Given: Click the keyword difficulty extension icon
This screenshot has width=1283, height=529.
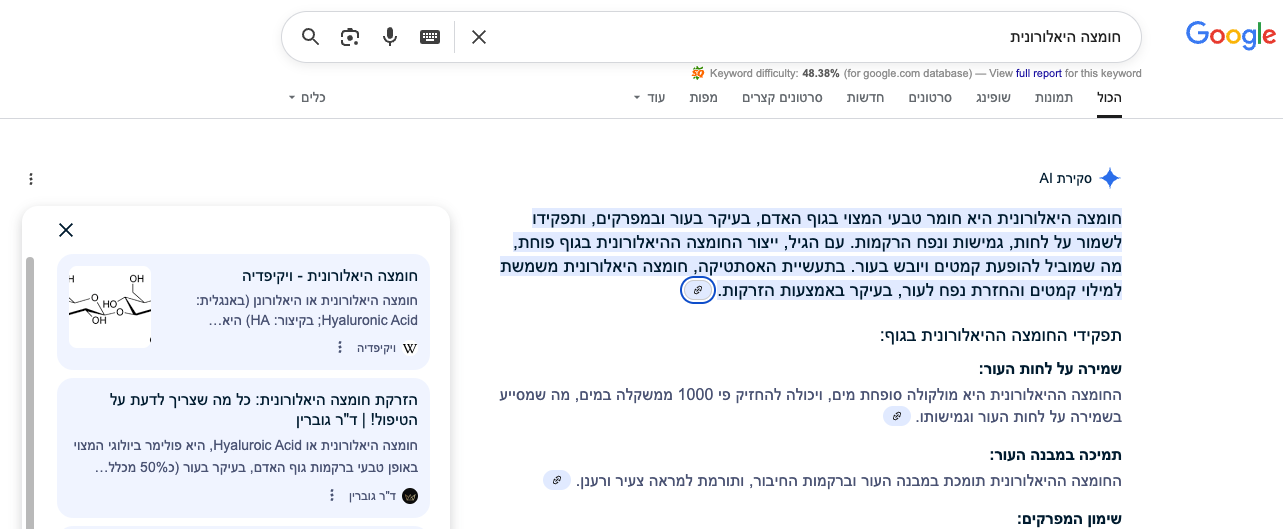Looking at the screenshot, I should tap(698, 73).
